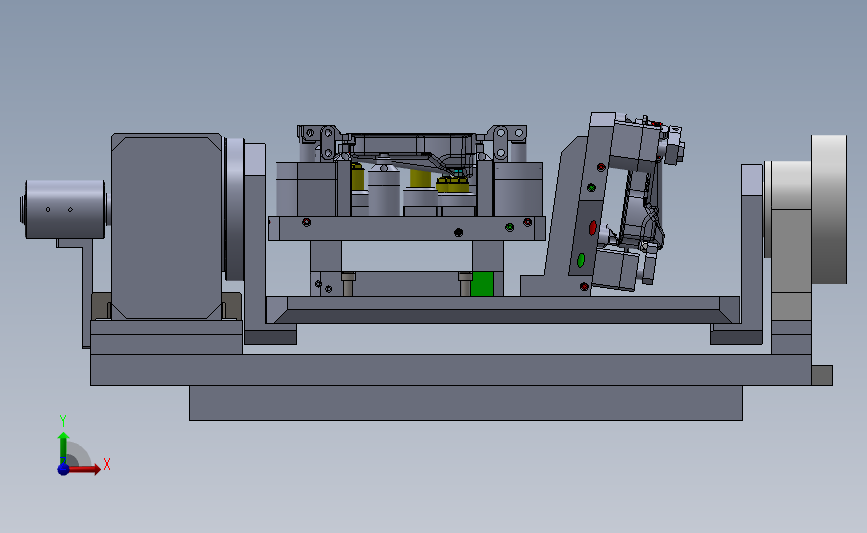Viewport: 867px width, 533px height.
Task: Click the blue Z-axis ball at the triad origin
Action: coord(63,469)
